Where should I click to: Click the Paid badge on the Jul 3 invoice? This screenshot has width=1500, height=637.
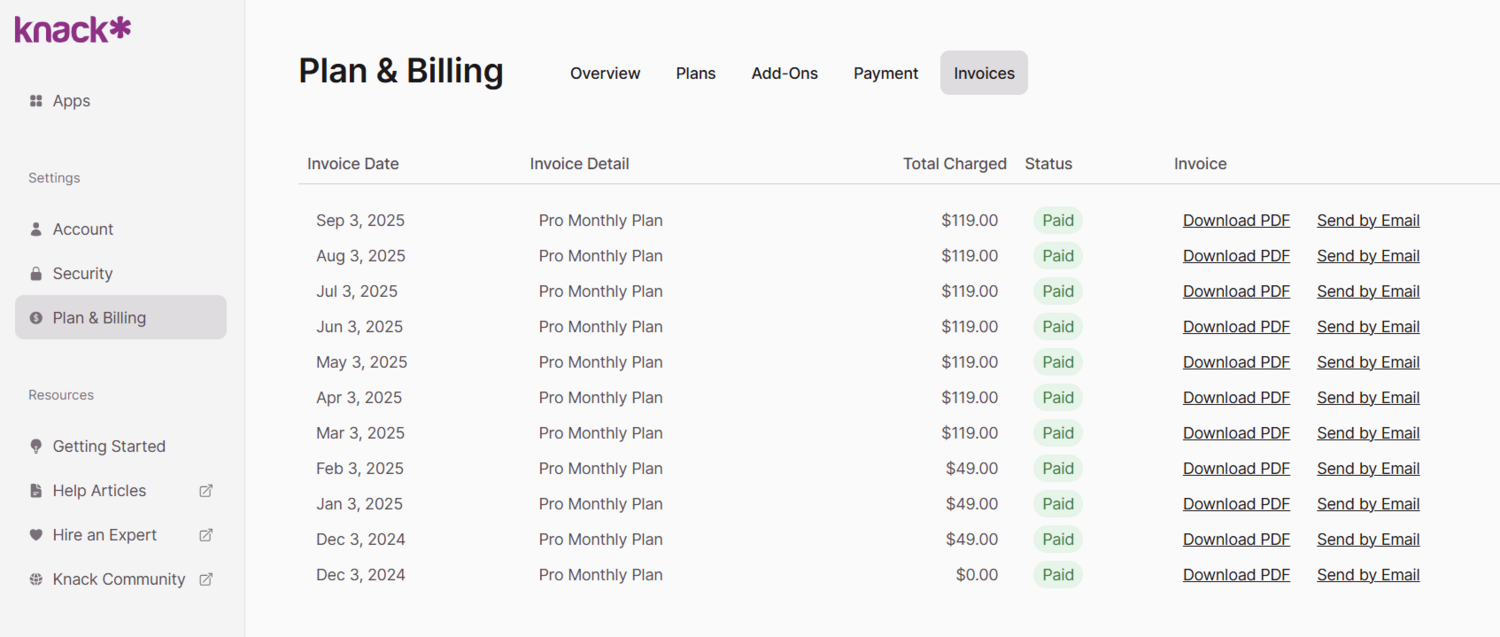pyautogui.click(x=1057, y=291)
